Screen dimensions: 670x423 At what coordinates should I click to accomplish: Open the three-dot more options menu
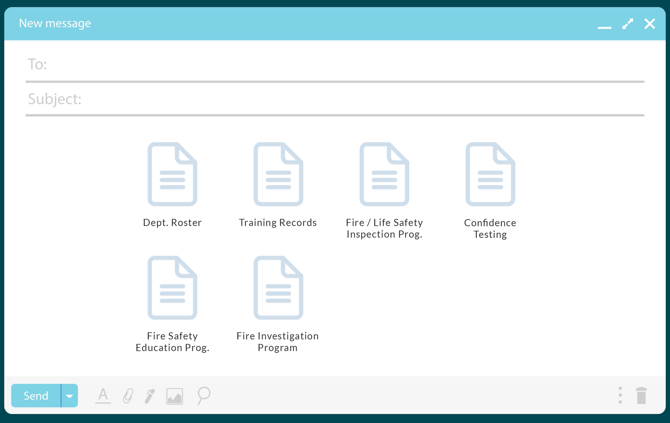pos(620,395)
